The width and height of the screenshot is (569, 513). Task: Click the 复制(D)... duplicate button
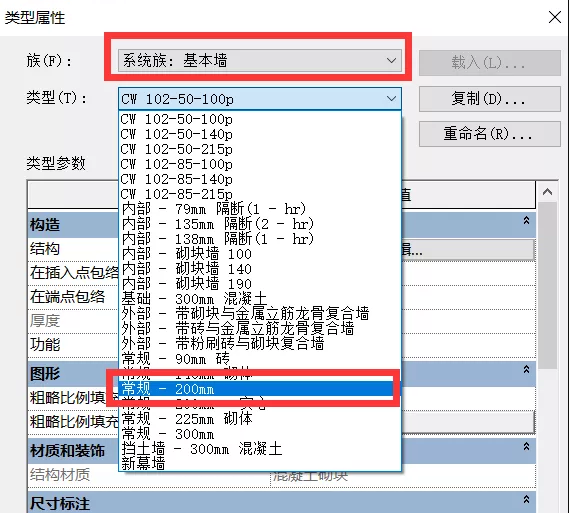[x=490, y=99]
